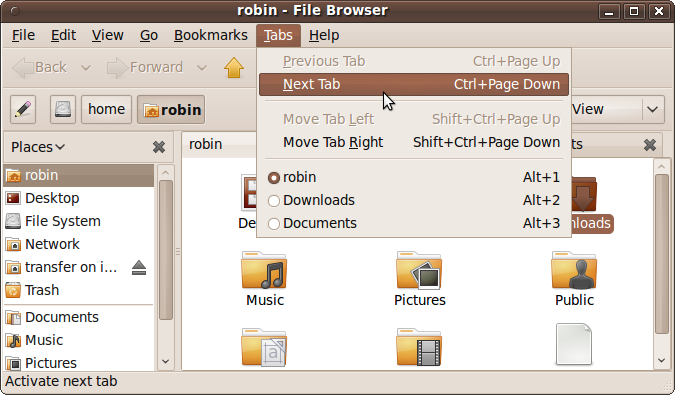Close the rightmost file tab
Viewport: 675px width, 395px height.
(650, 145)
